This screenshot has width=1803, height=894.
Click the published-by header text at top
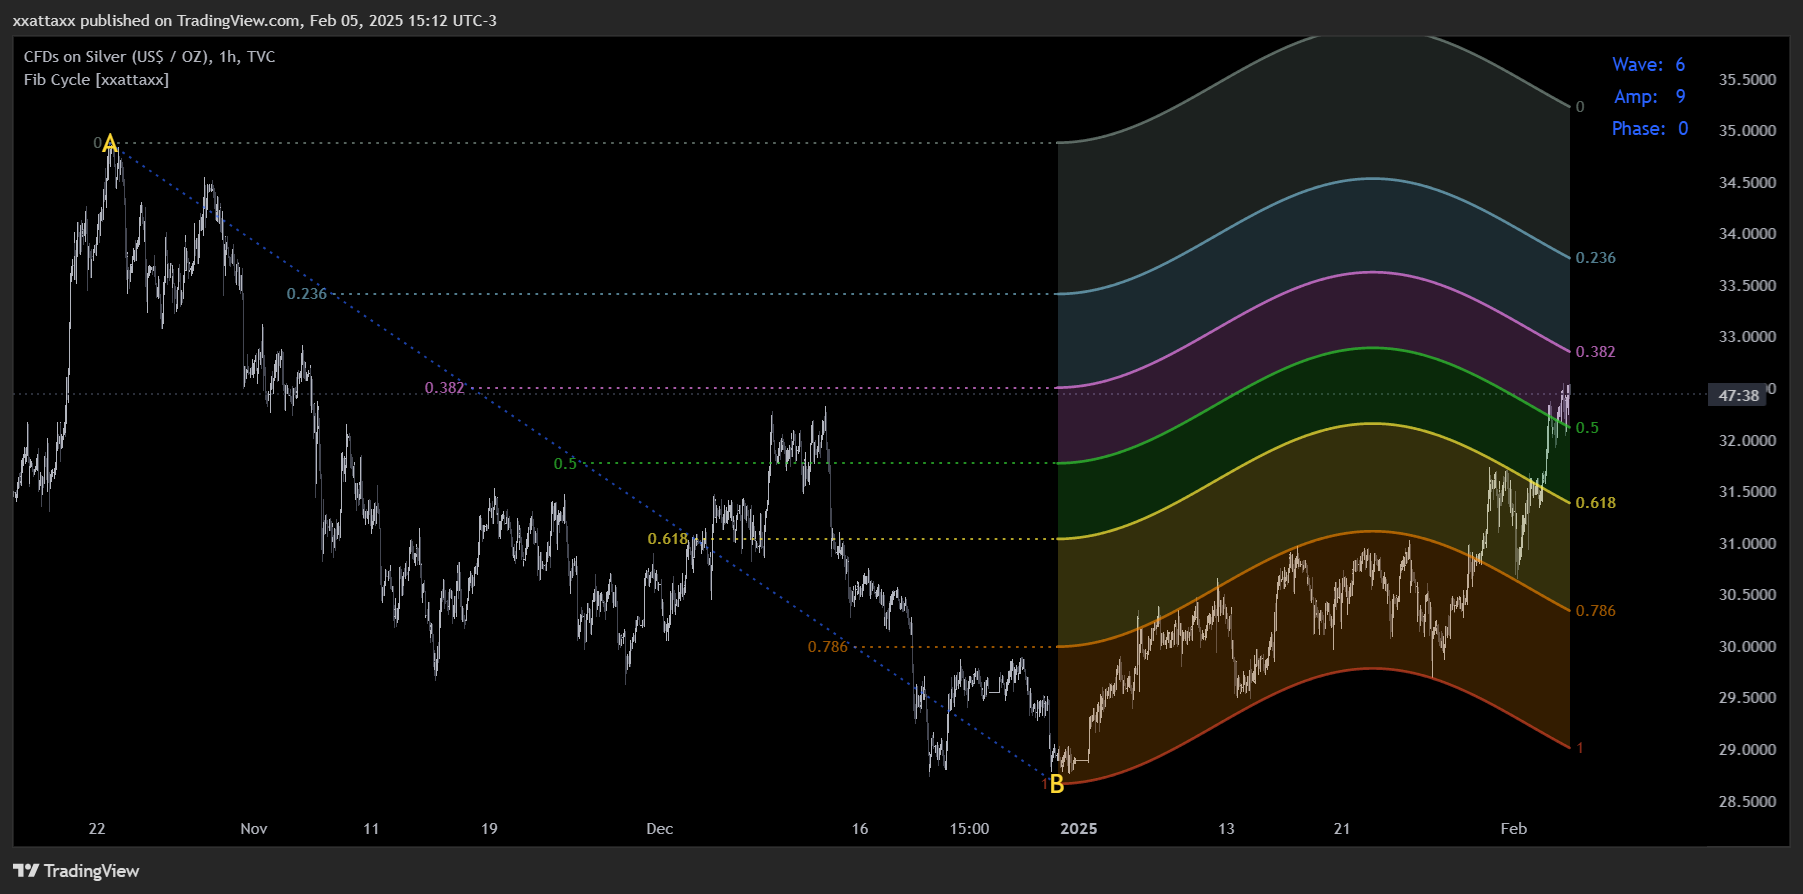click(x=255, y=20)
